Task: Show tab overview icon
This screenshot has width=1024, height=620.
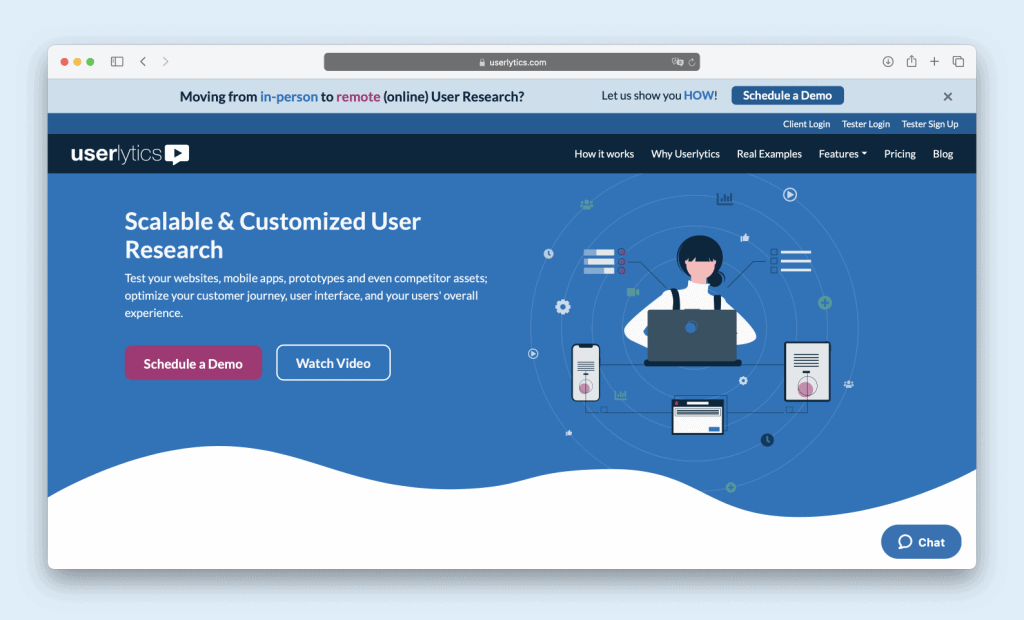Action: [x=958, y=61]
